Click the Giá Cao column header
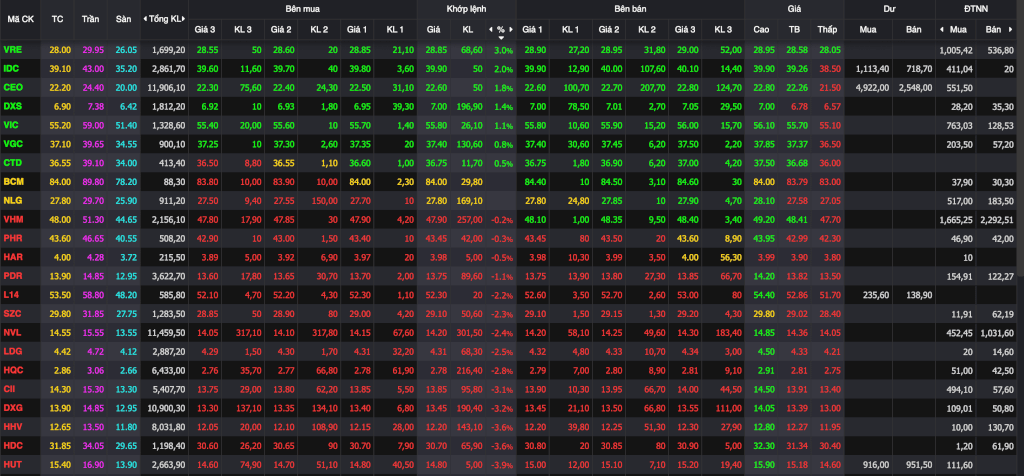Screen dimensions: 1024x476 761,29
